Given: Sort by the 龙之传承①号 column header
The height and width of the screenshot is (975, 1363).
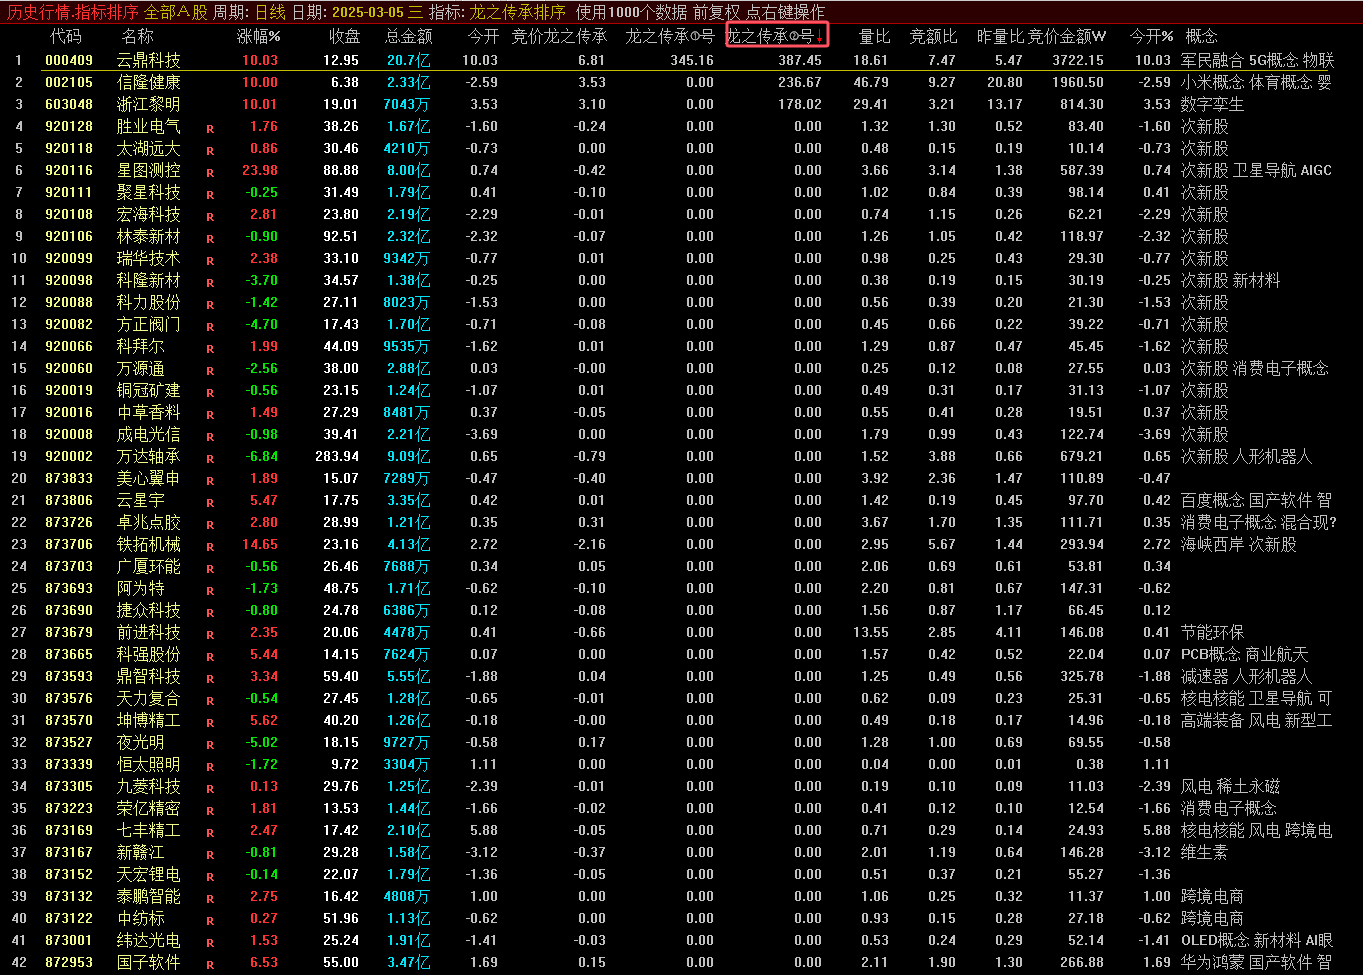Looking at the screenshot, I should 669,36.
